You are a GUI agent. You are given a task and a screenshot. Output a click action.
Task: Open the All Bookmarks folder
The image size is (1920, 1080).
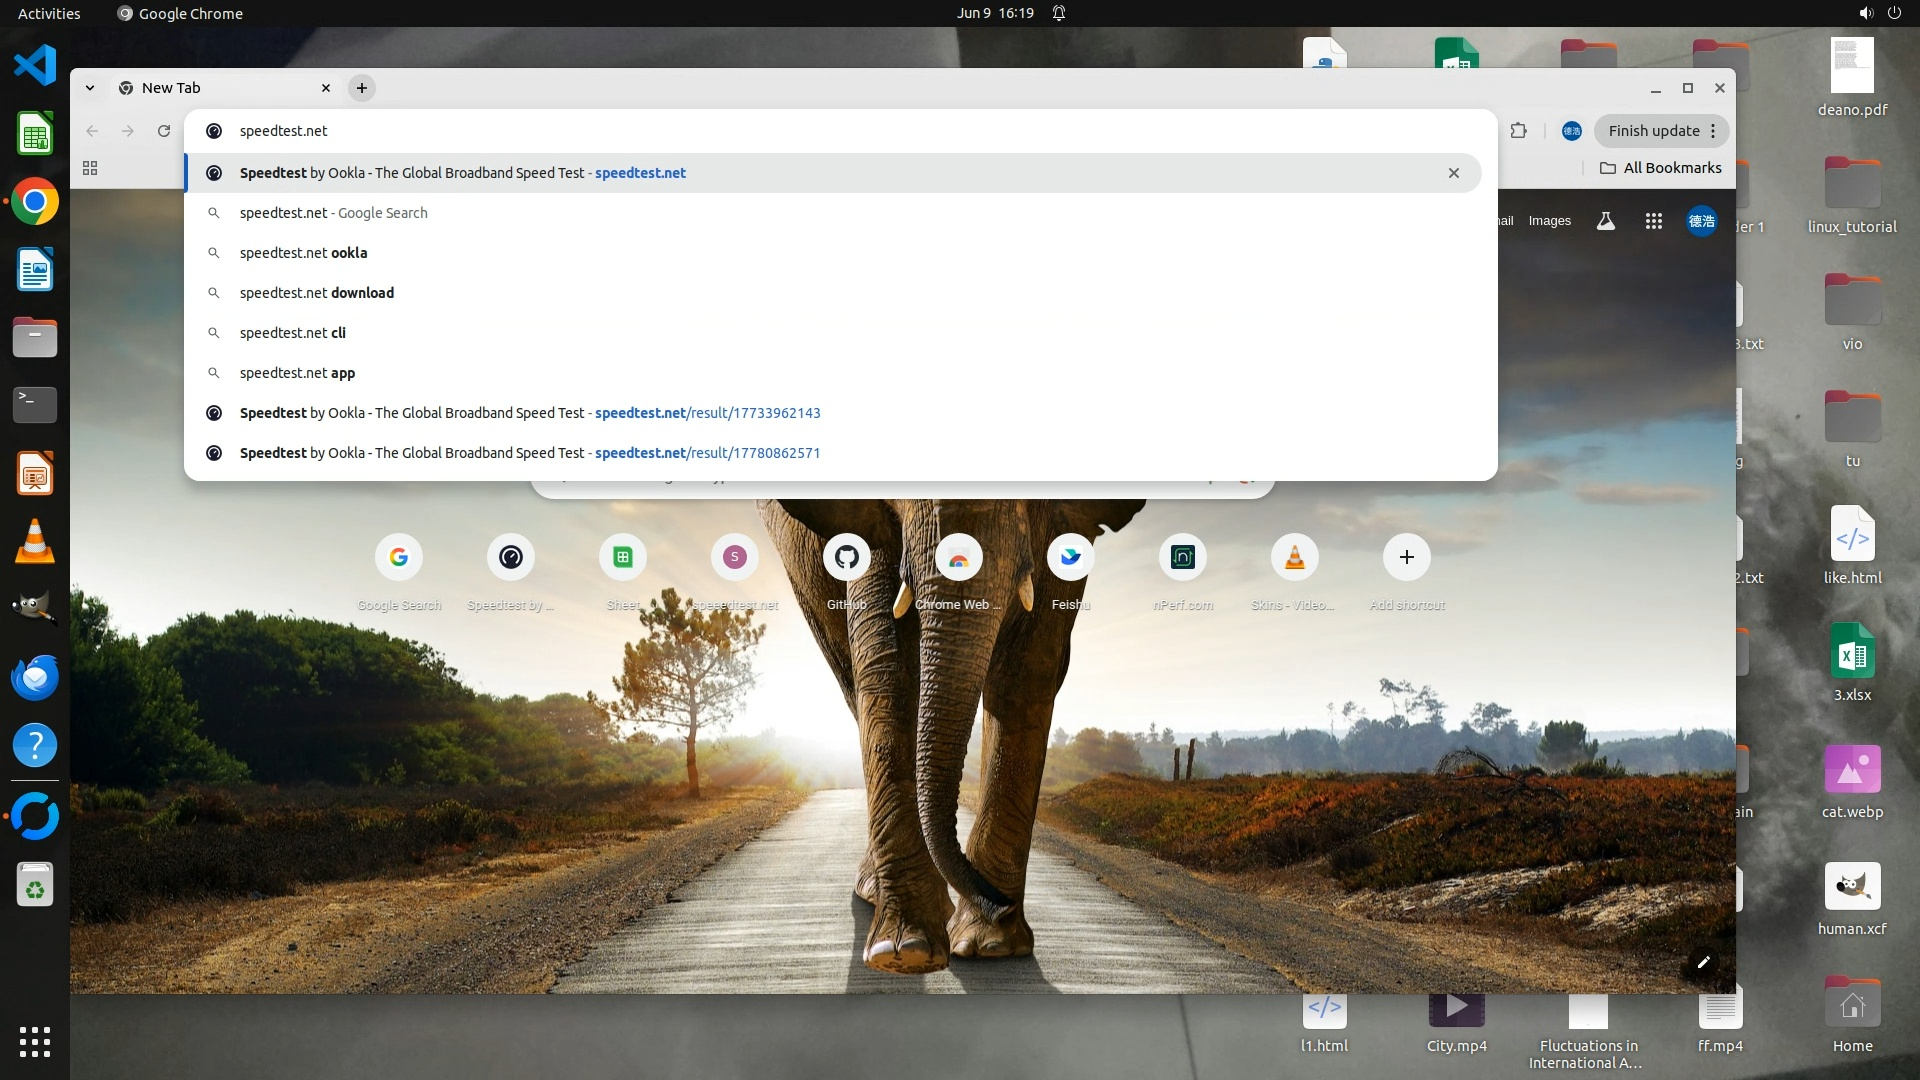tap(1660, 168)
